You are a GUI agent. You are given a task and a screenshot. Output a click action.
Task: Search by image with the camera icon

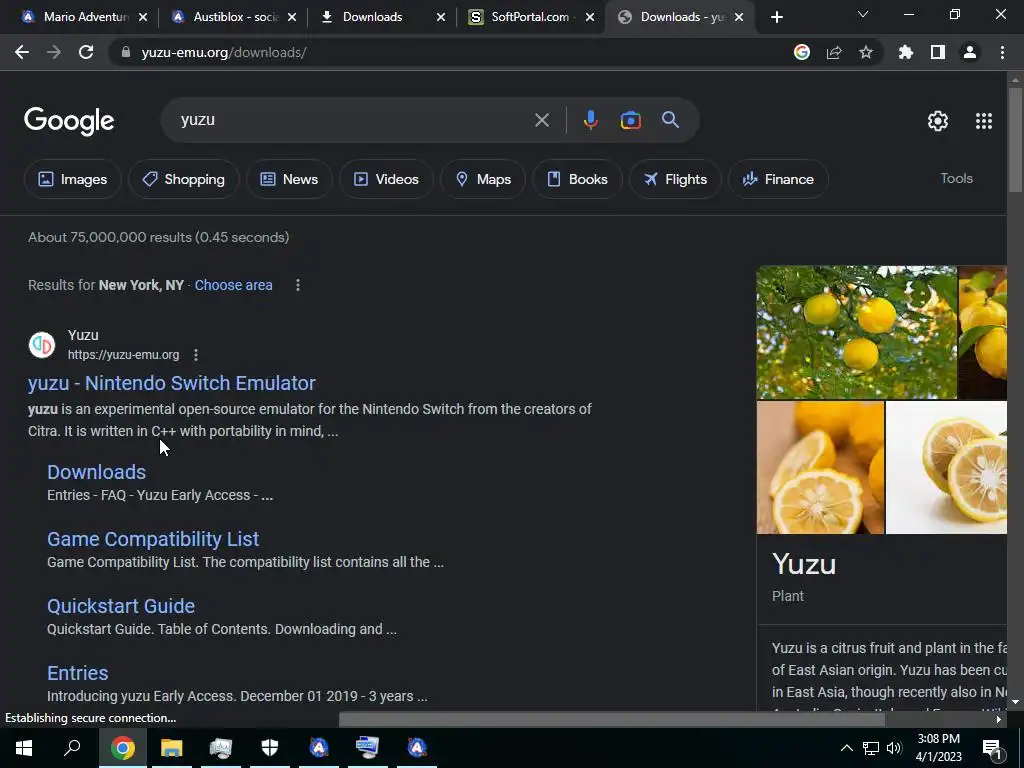pyautogui.click(x=631, y=120)
